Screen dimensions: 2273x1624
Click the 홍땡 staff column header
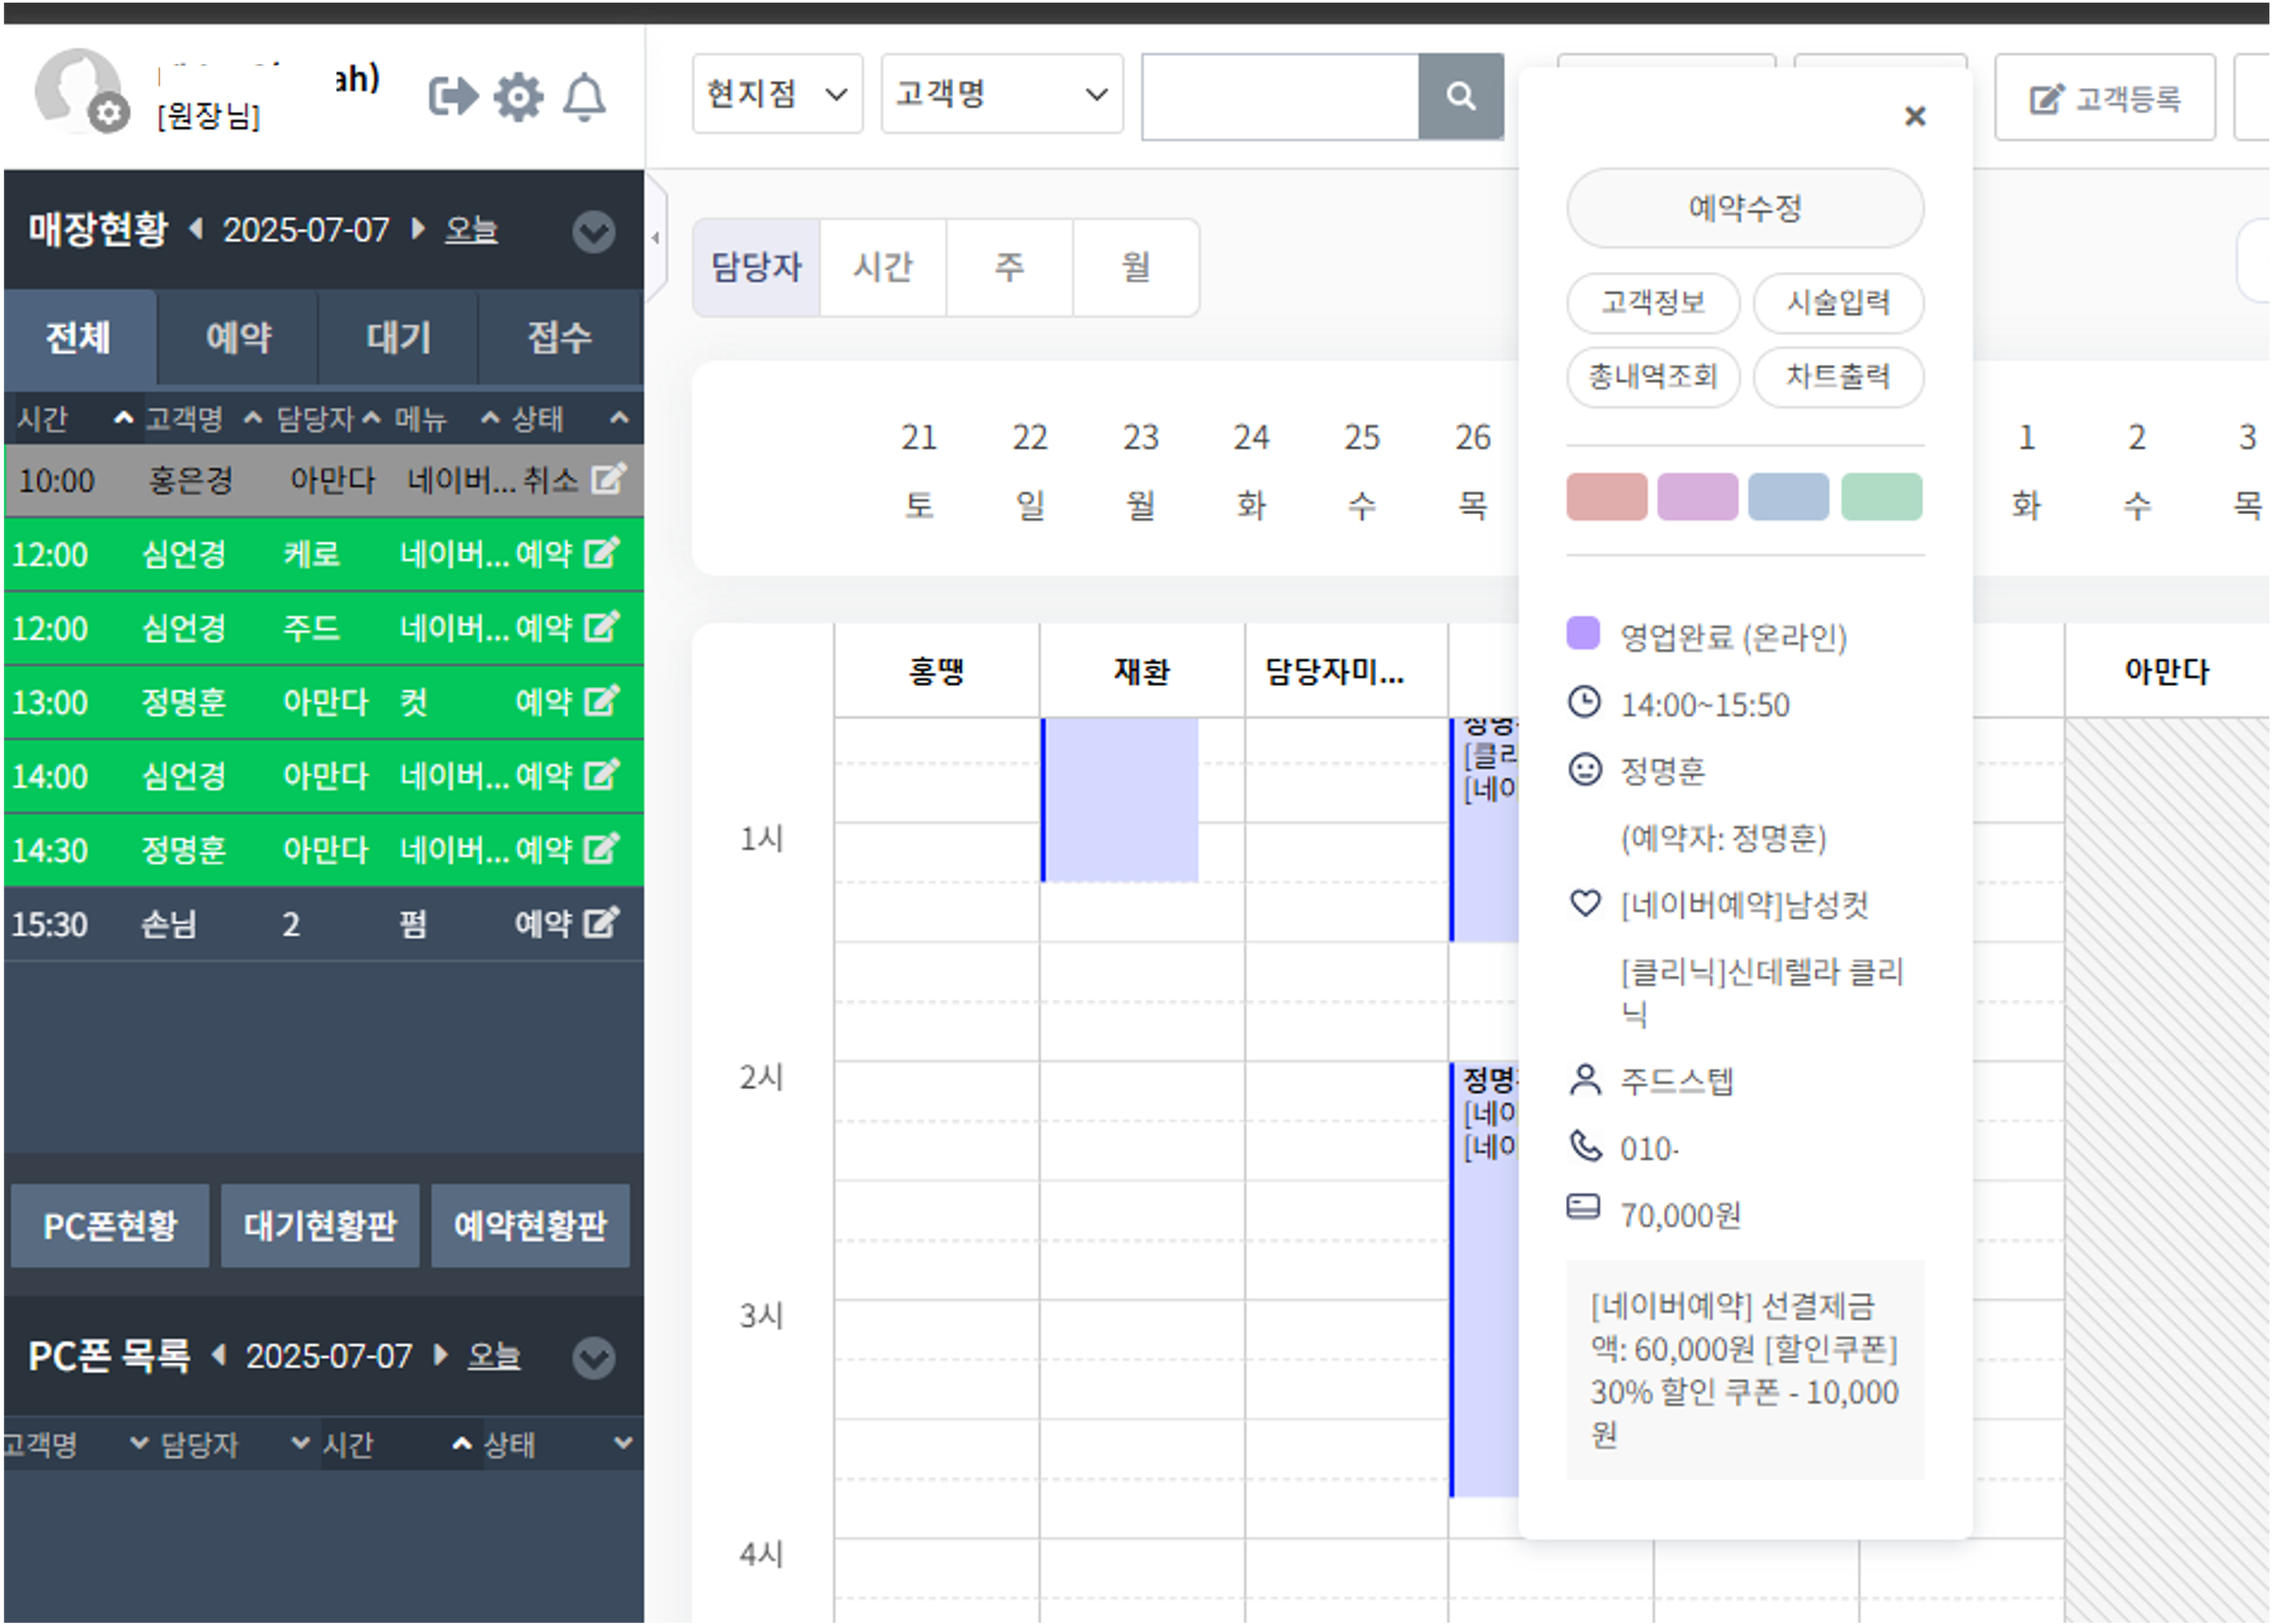pos(936,671)
